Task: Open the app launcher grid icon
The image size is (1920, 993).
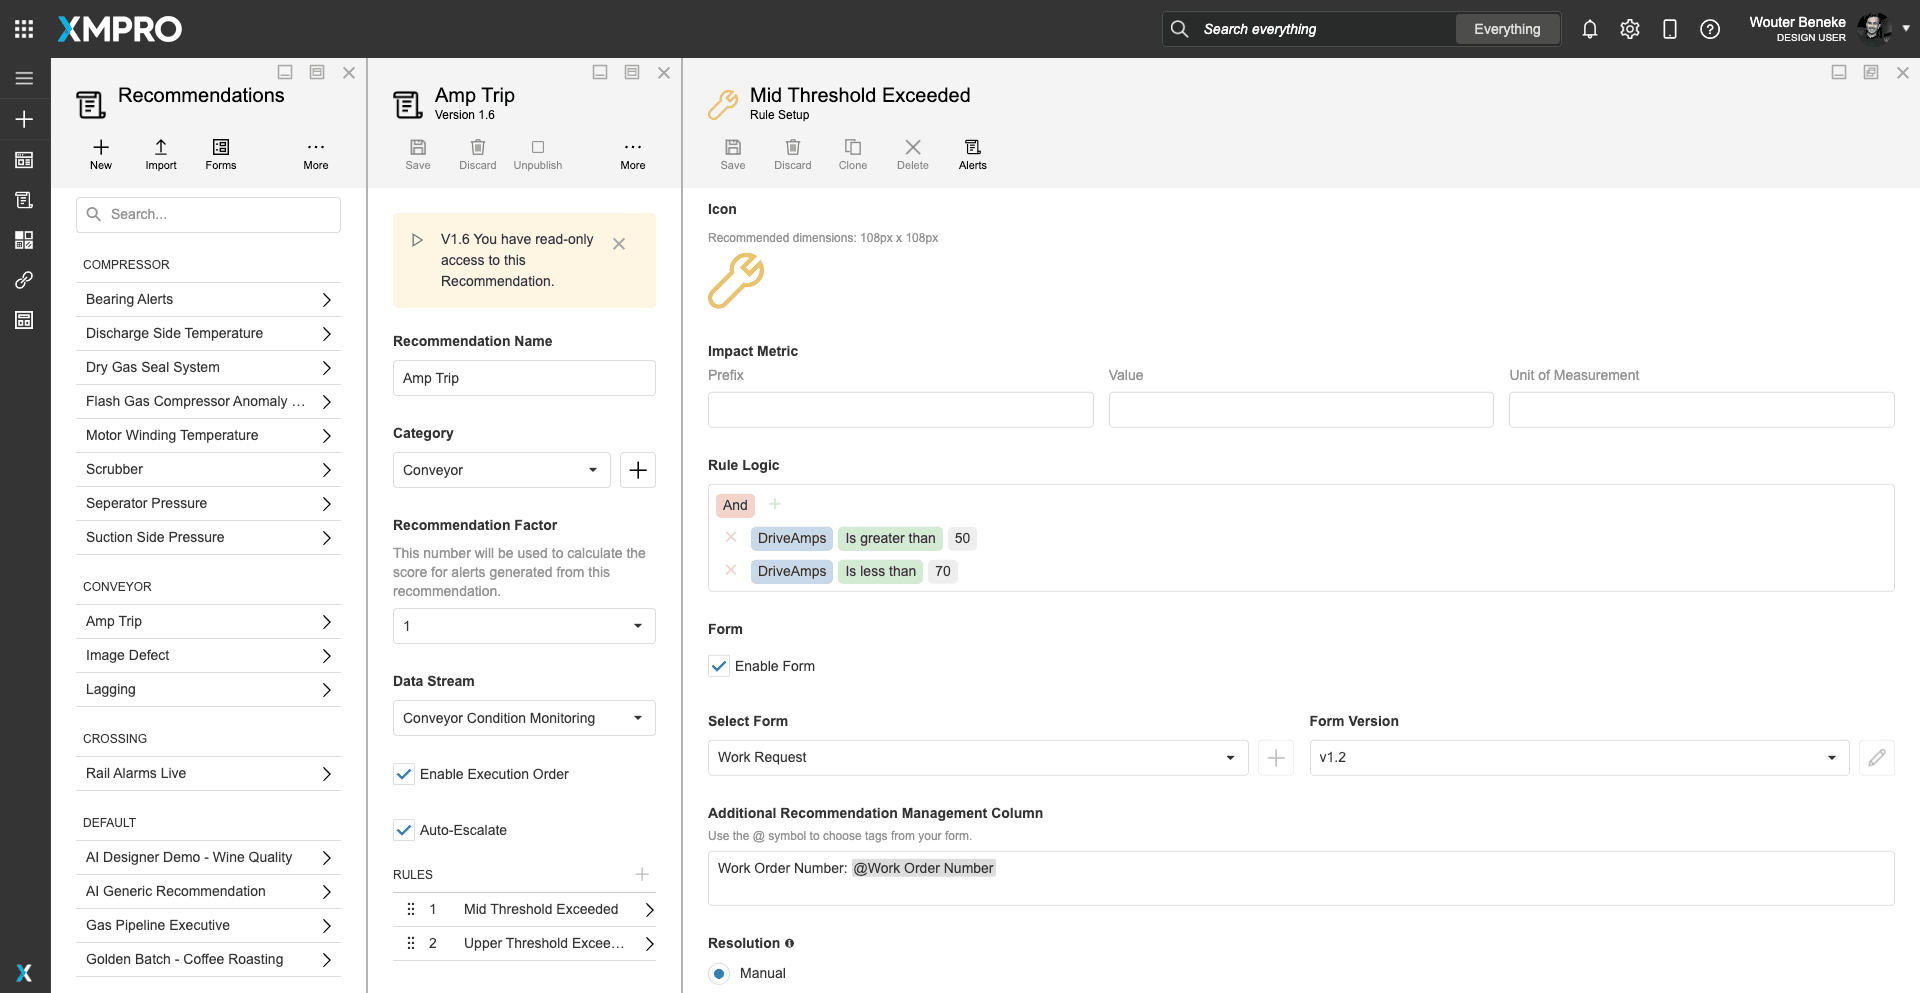Action: (x=24, y=29)
